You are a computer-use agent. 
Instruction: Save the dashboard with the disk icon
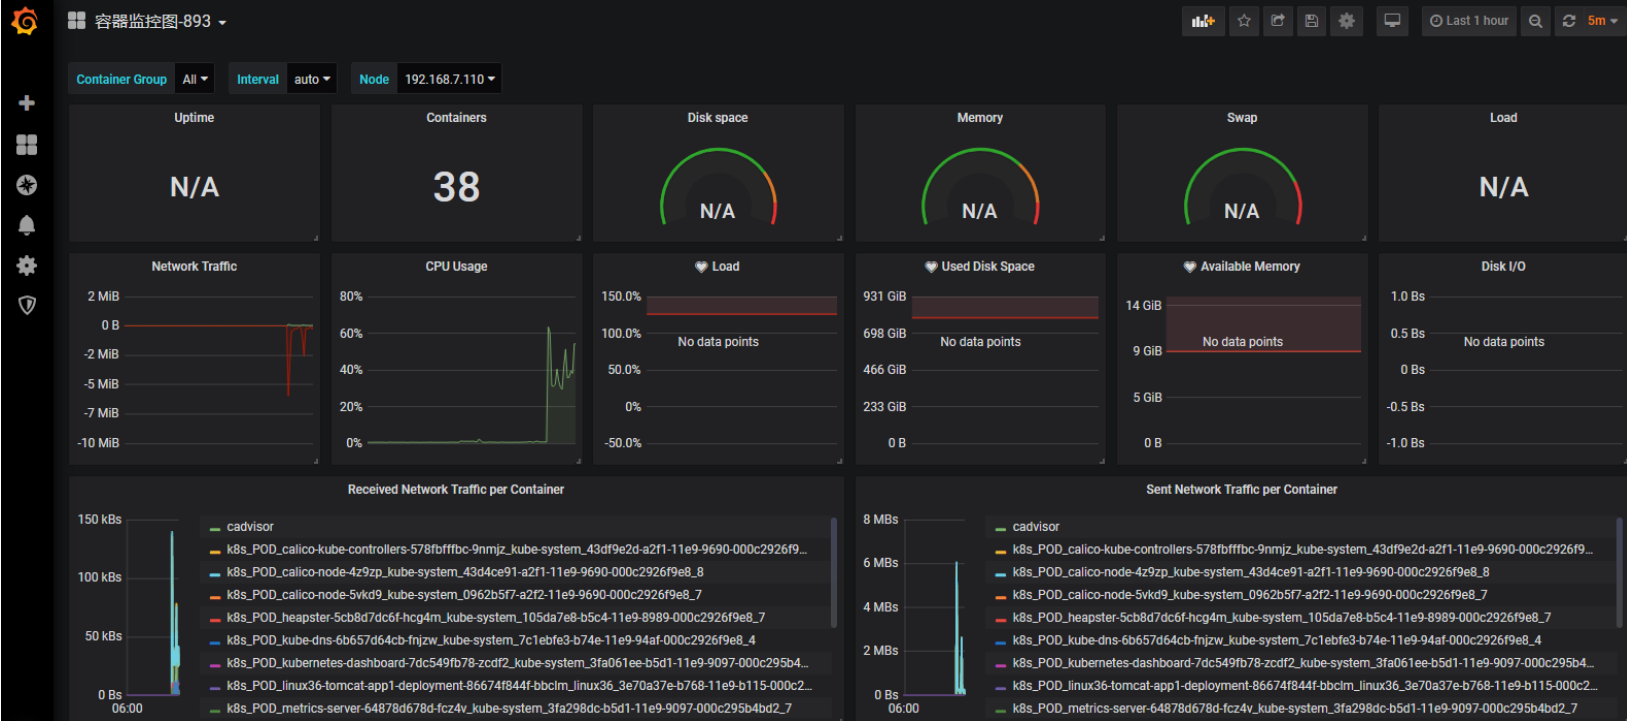[1312, 21]
